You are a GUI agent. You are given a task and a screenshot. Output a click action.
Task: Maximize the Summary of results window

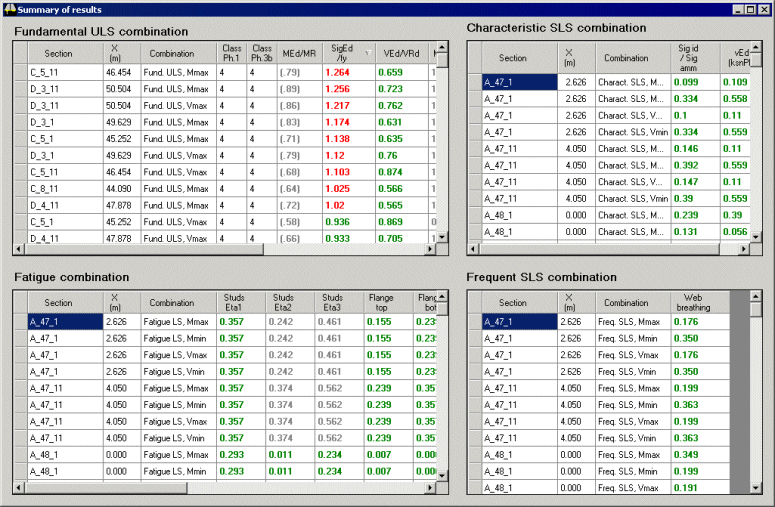point(751,9)
